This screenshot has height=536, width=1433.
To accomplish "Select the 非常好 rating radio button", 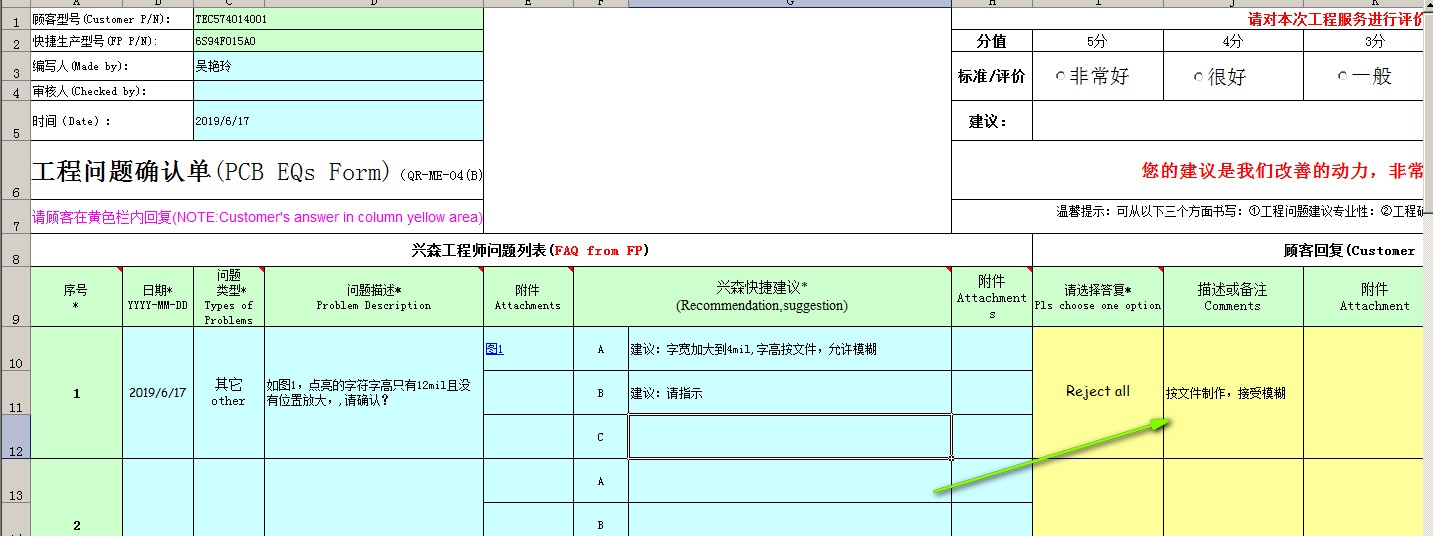I will pos(1061,77).
